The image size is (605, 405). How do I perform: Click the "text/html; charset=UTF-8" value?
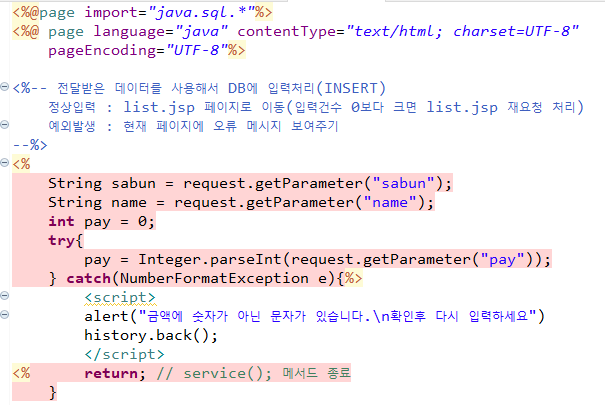coord(462,32)
